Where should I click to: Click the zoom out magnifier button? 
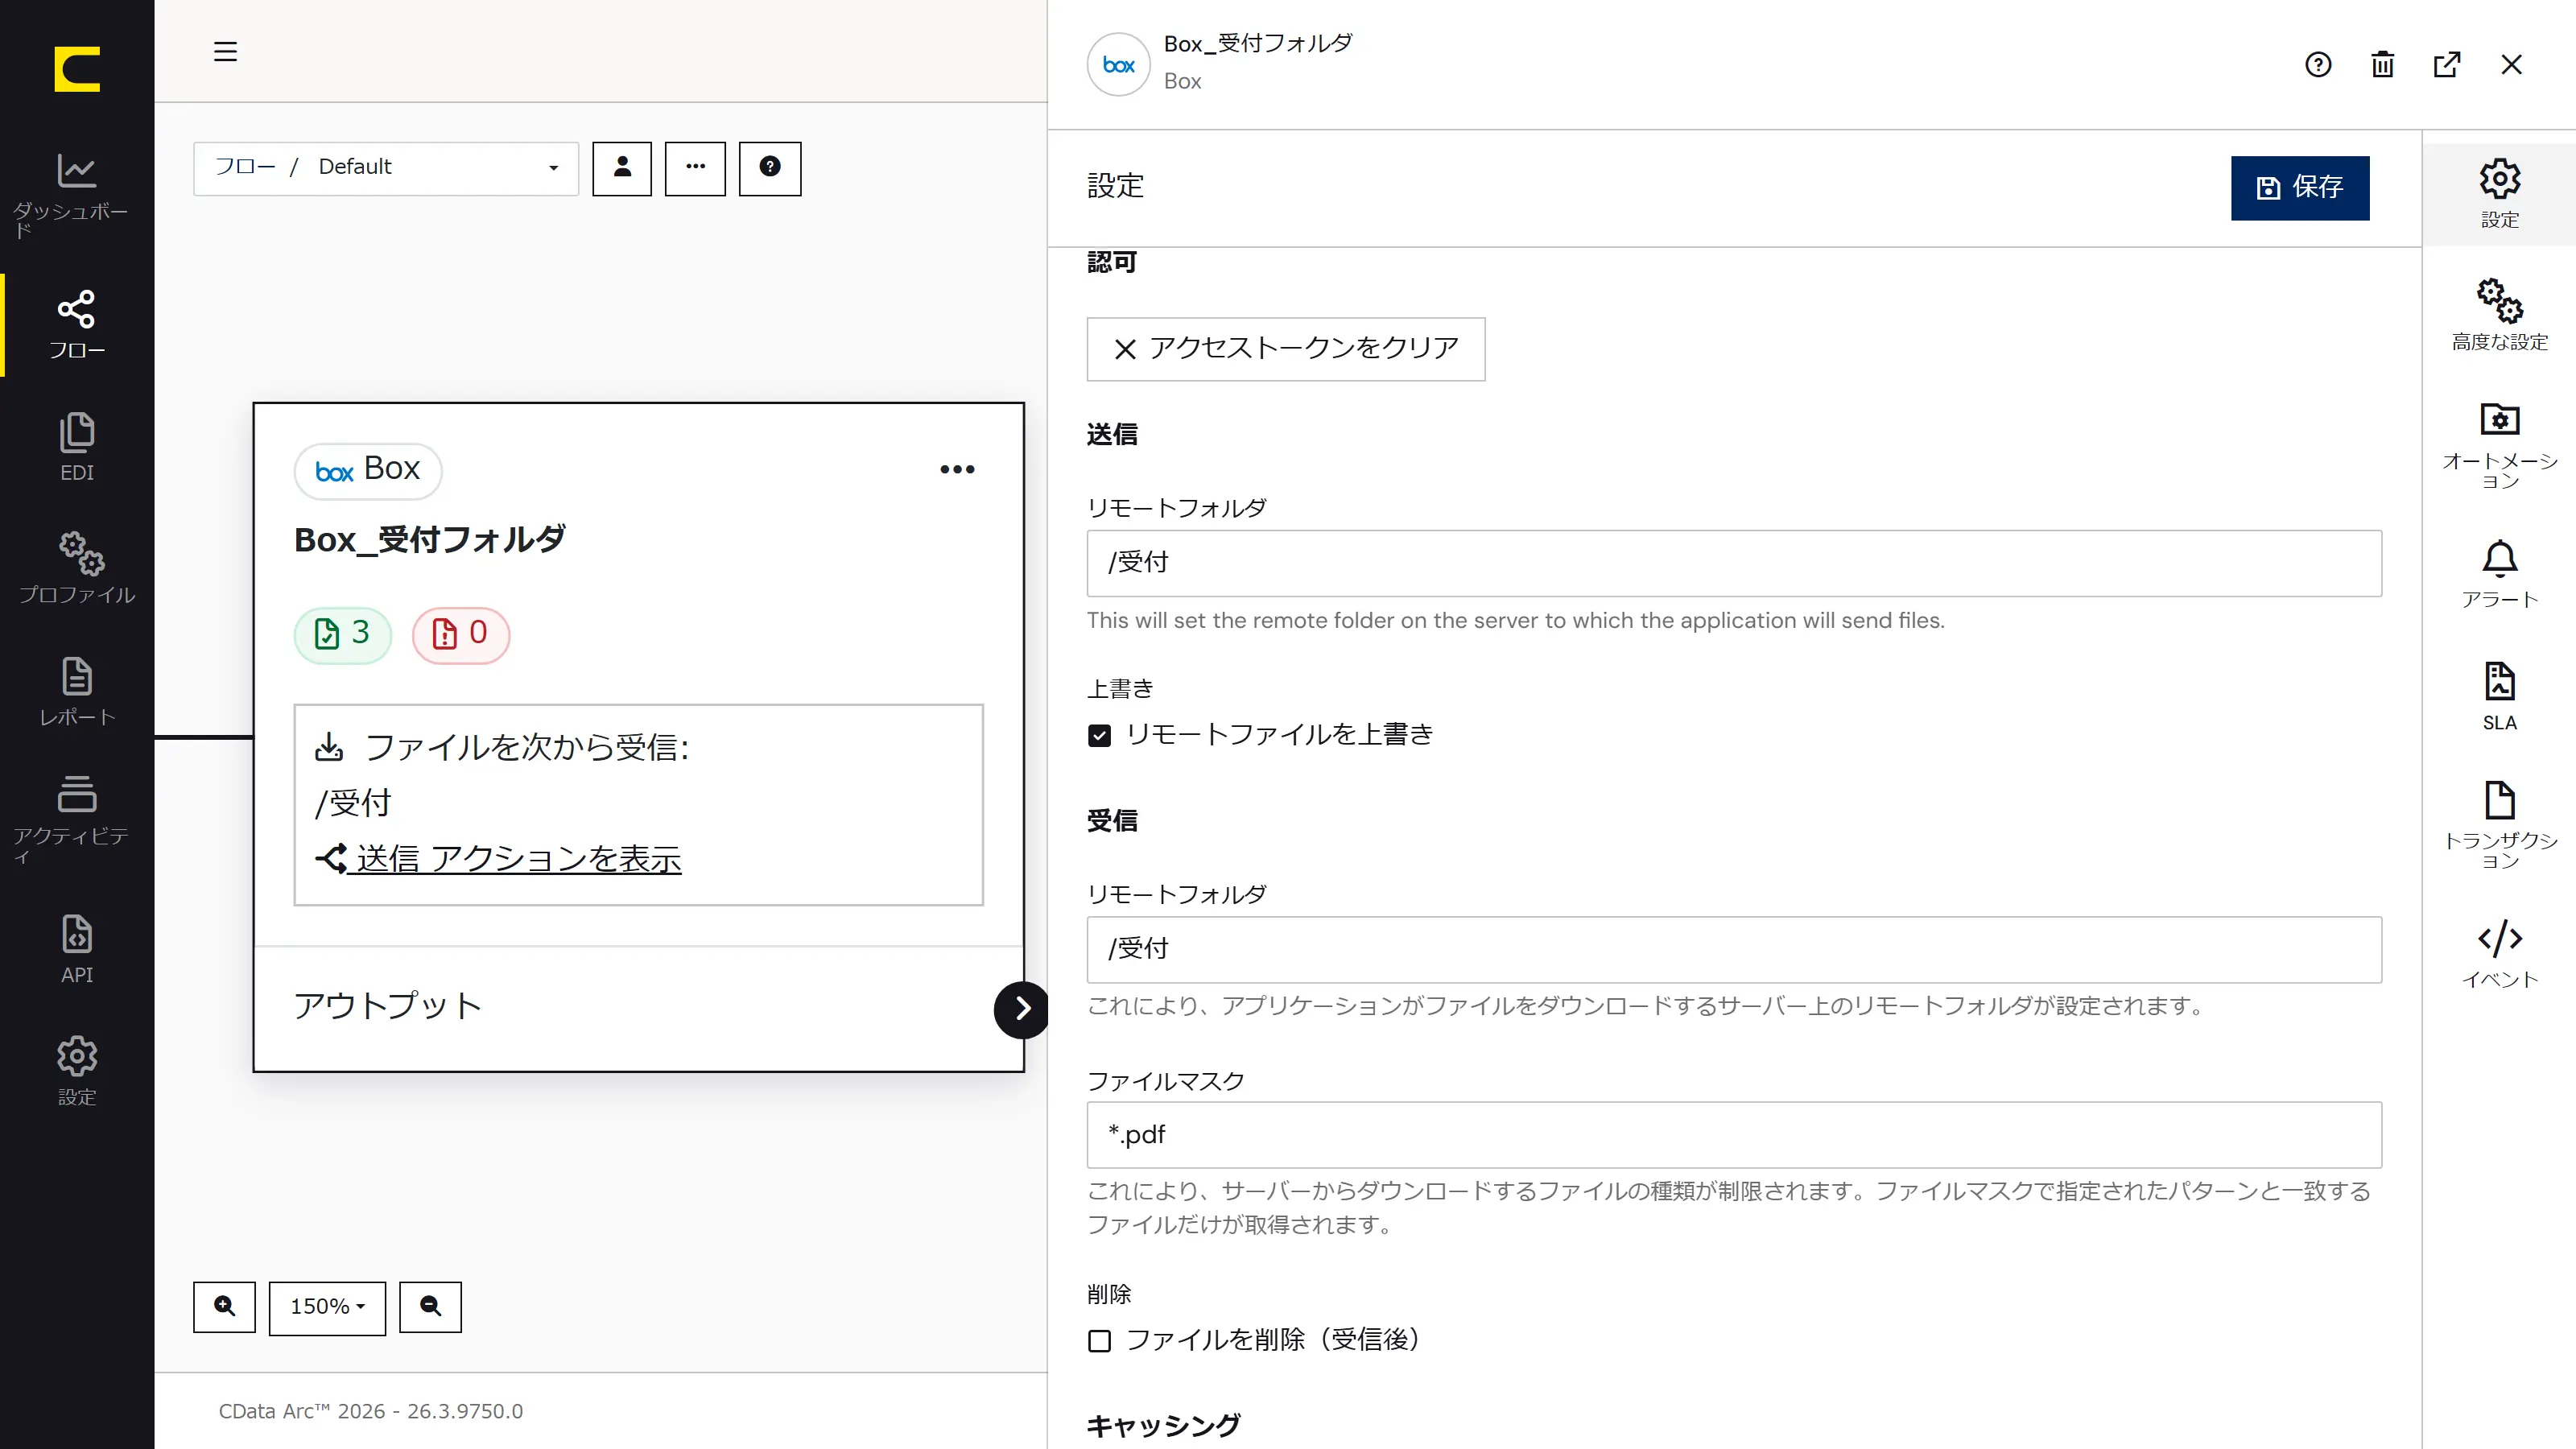(430, 1306)
